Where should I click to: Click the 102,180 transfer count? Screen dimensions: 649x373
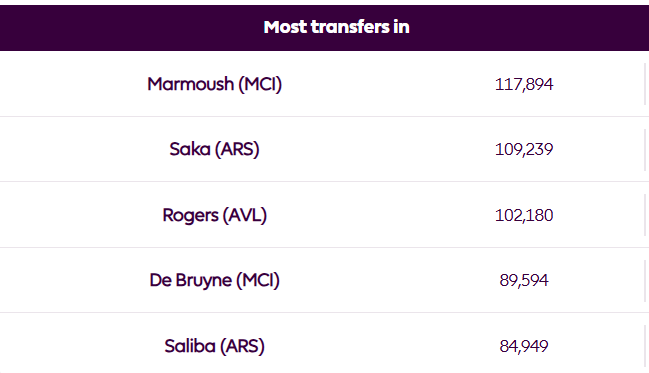[524, 215]
